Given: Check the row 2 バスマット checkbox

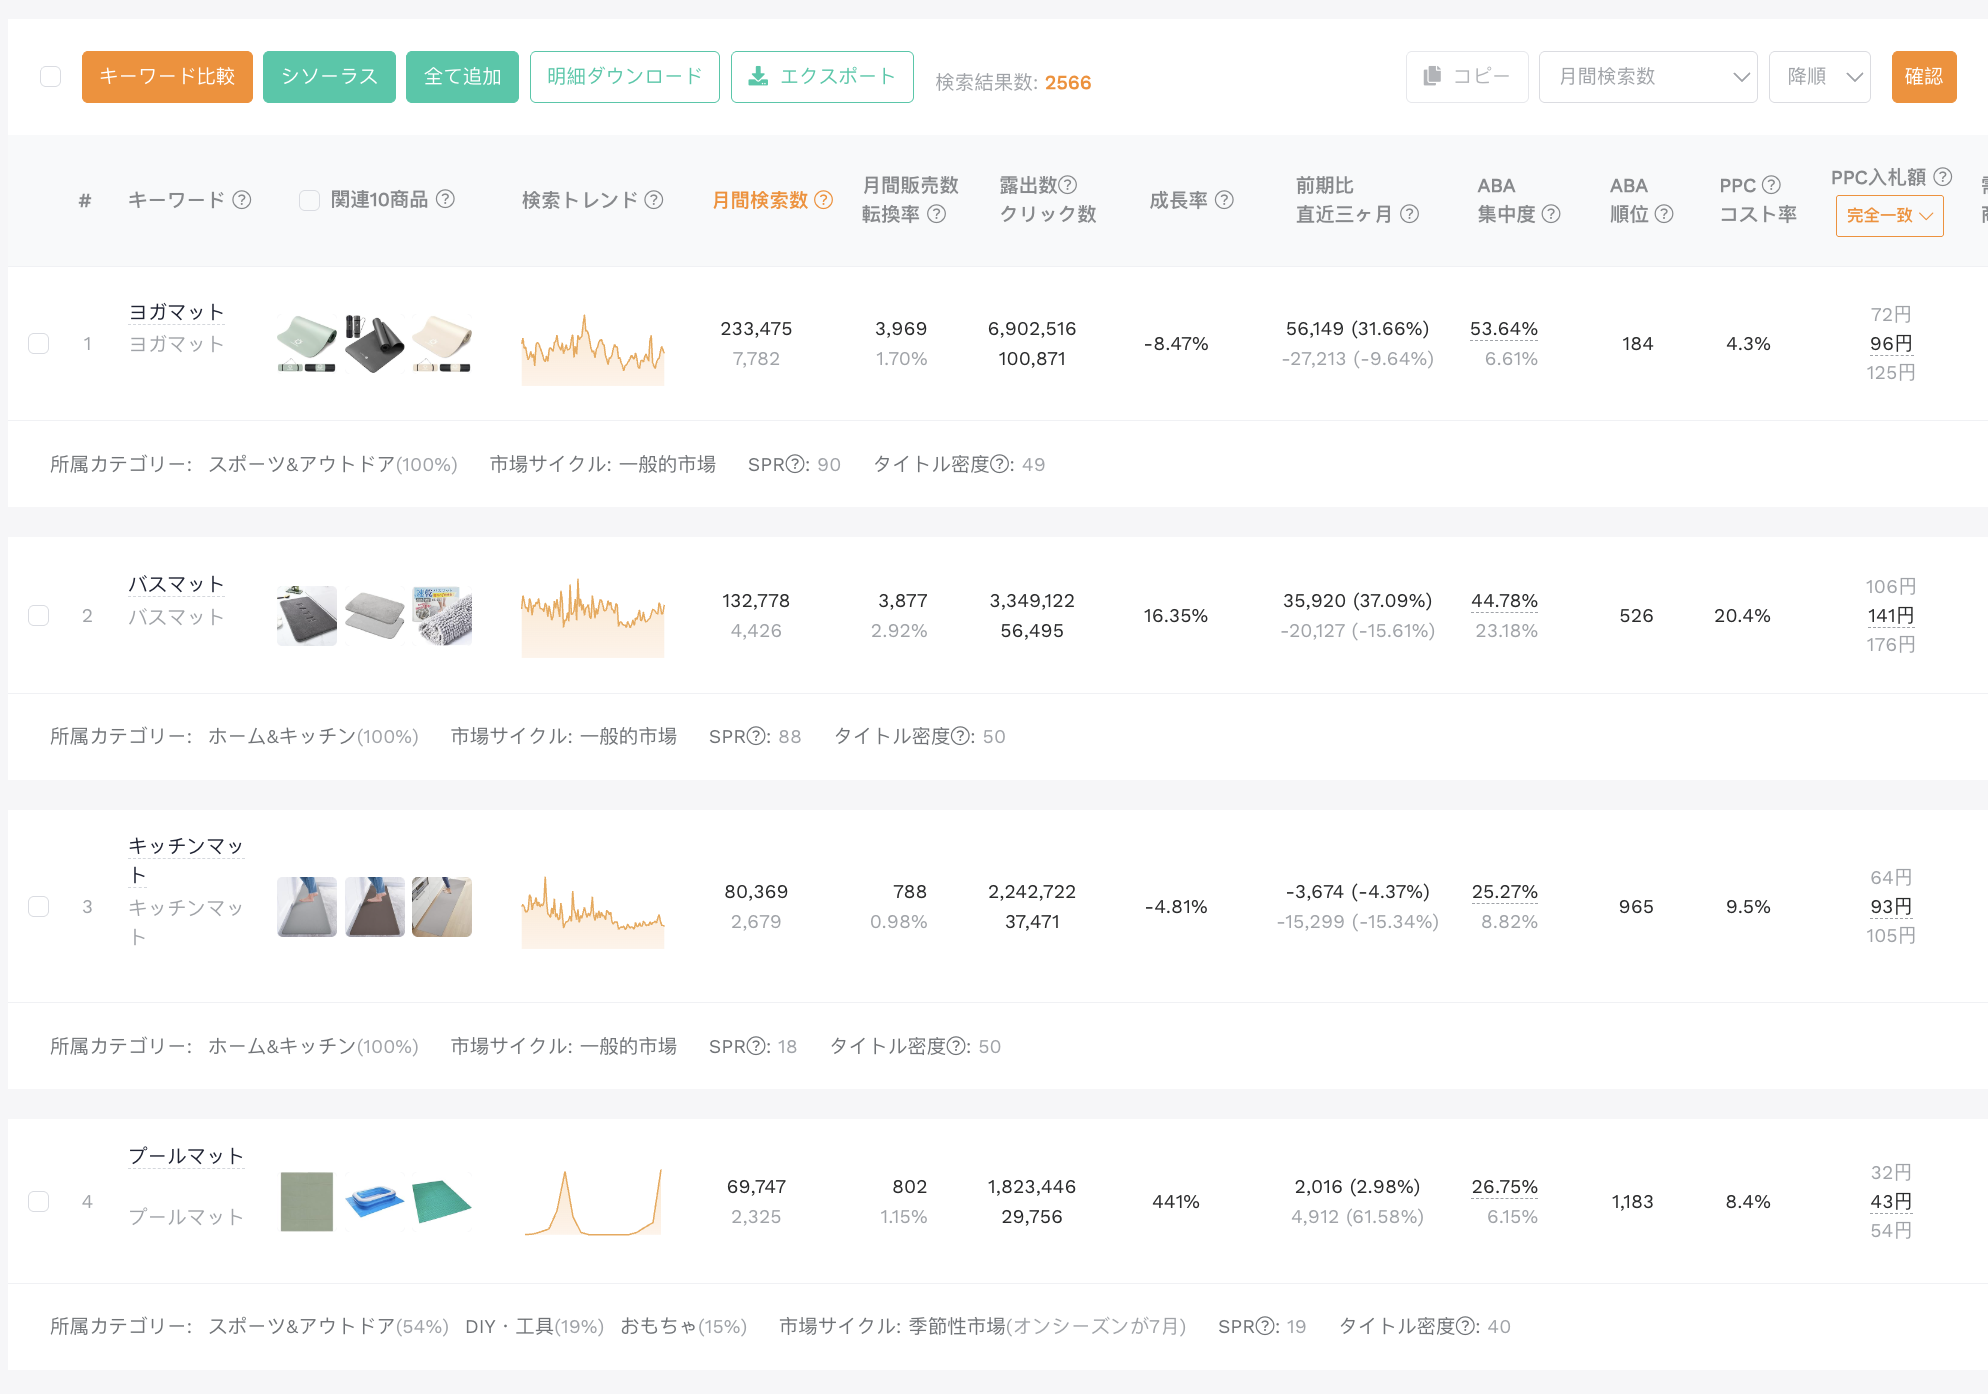Looking at the screenshot, I should tap(39, 616).
